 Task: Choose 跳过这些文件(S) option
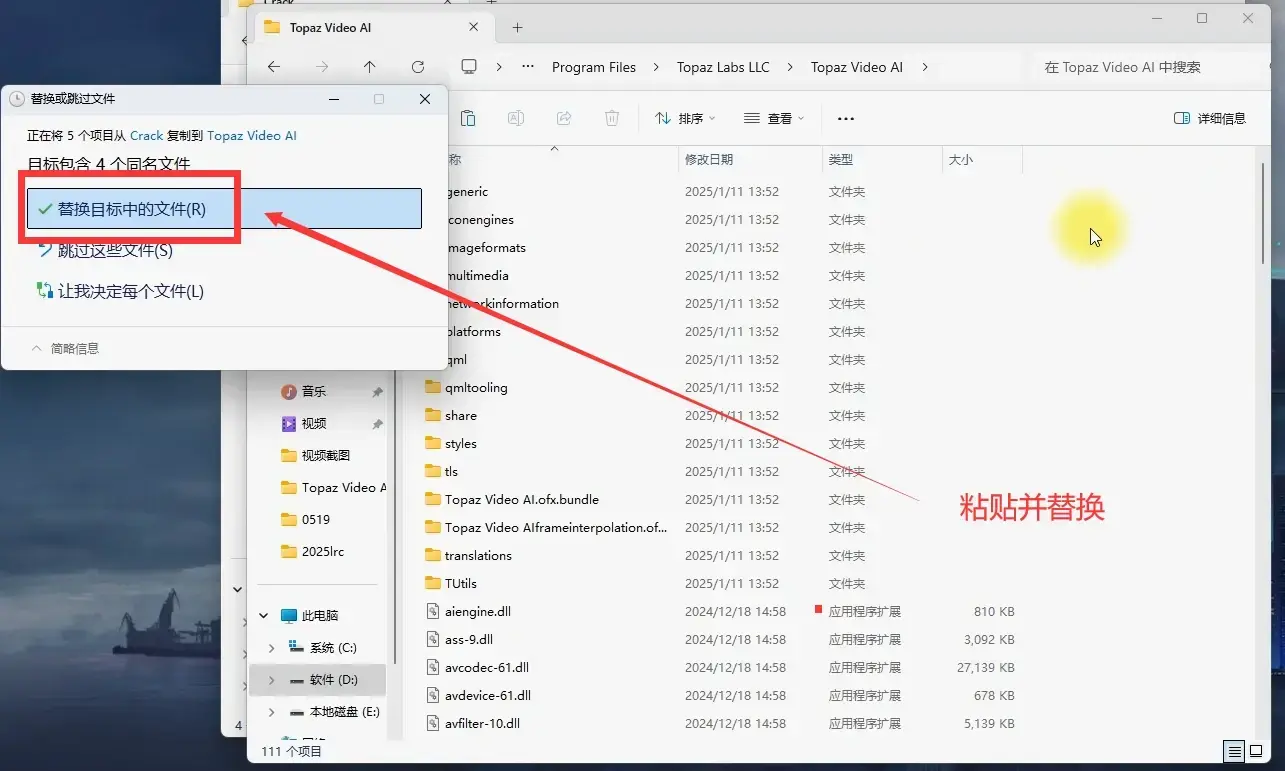click(104, 250)
